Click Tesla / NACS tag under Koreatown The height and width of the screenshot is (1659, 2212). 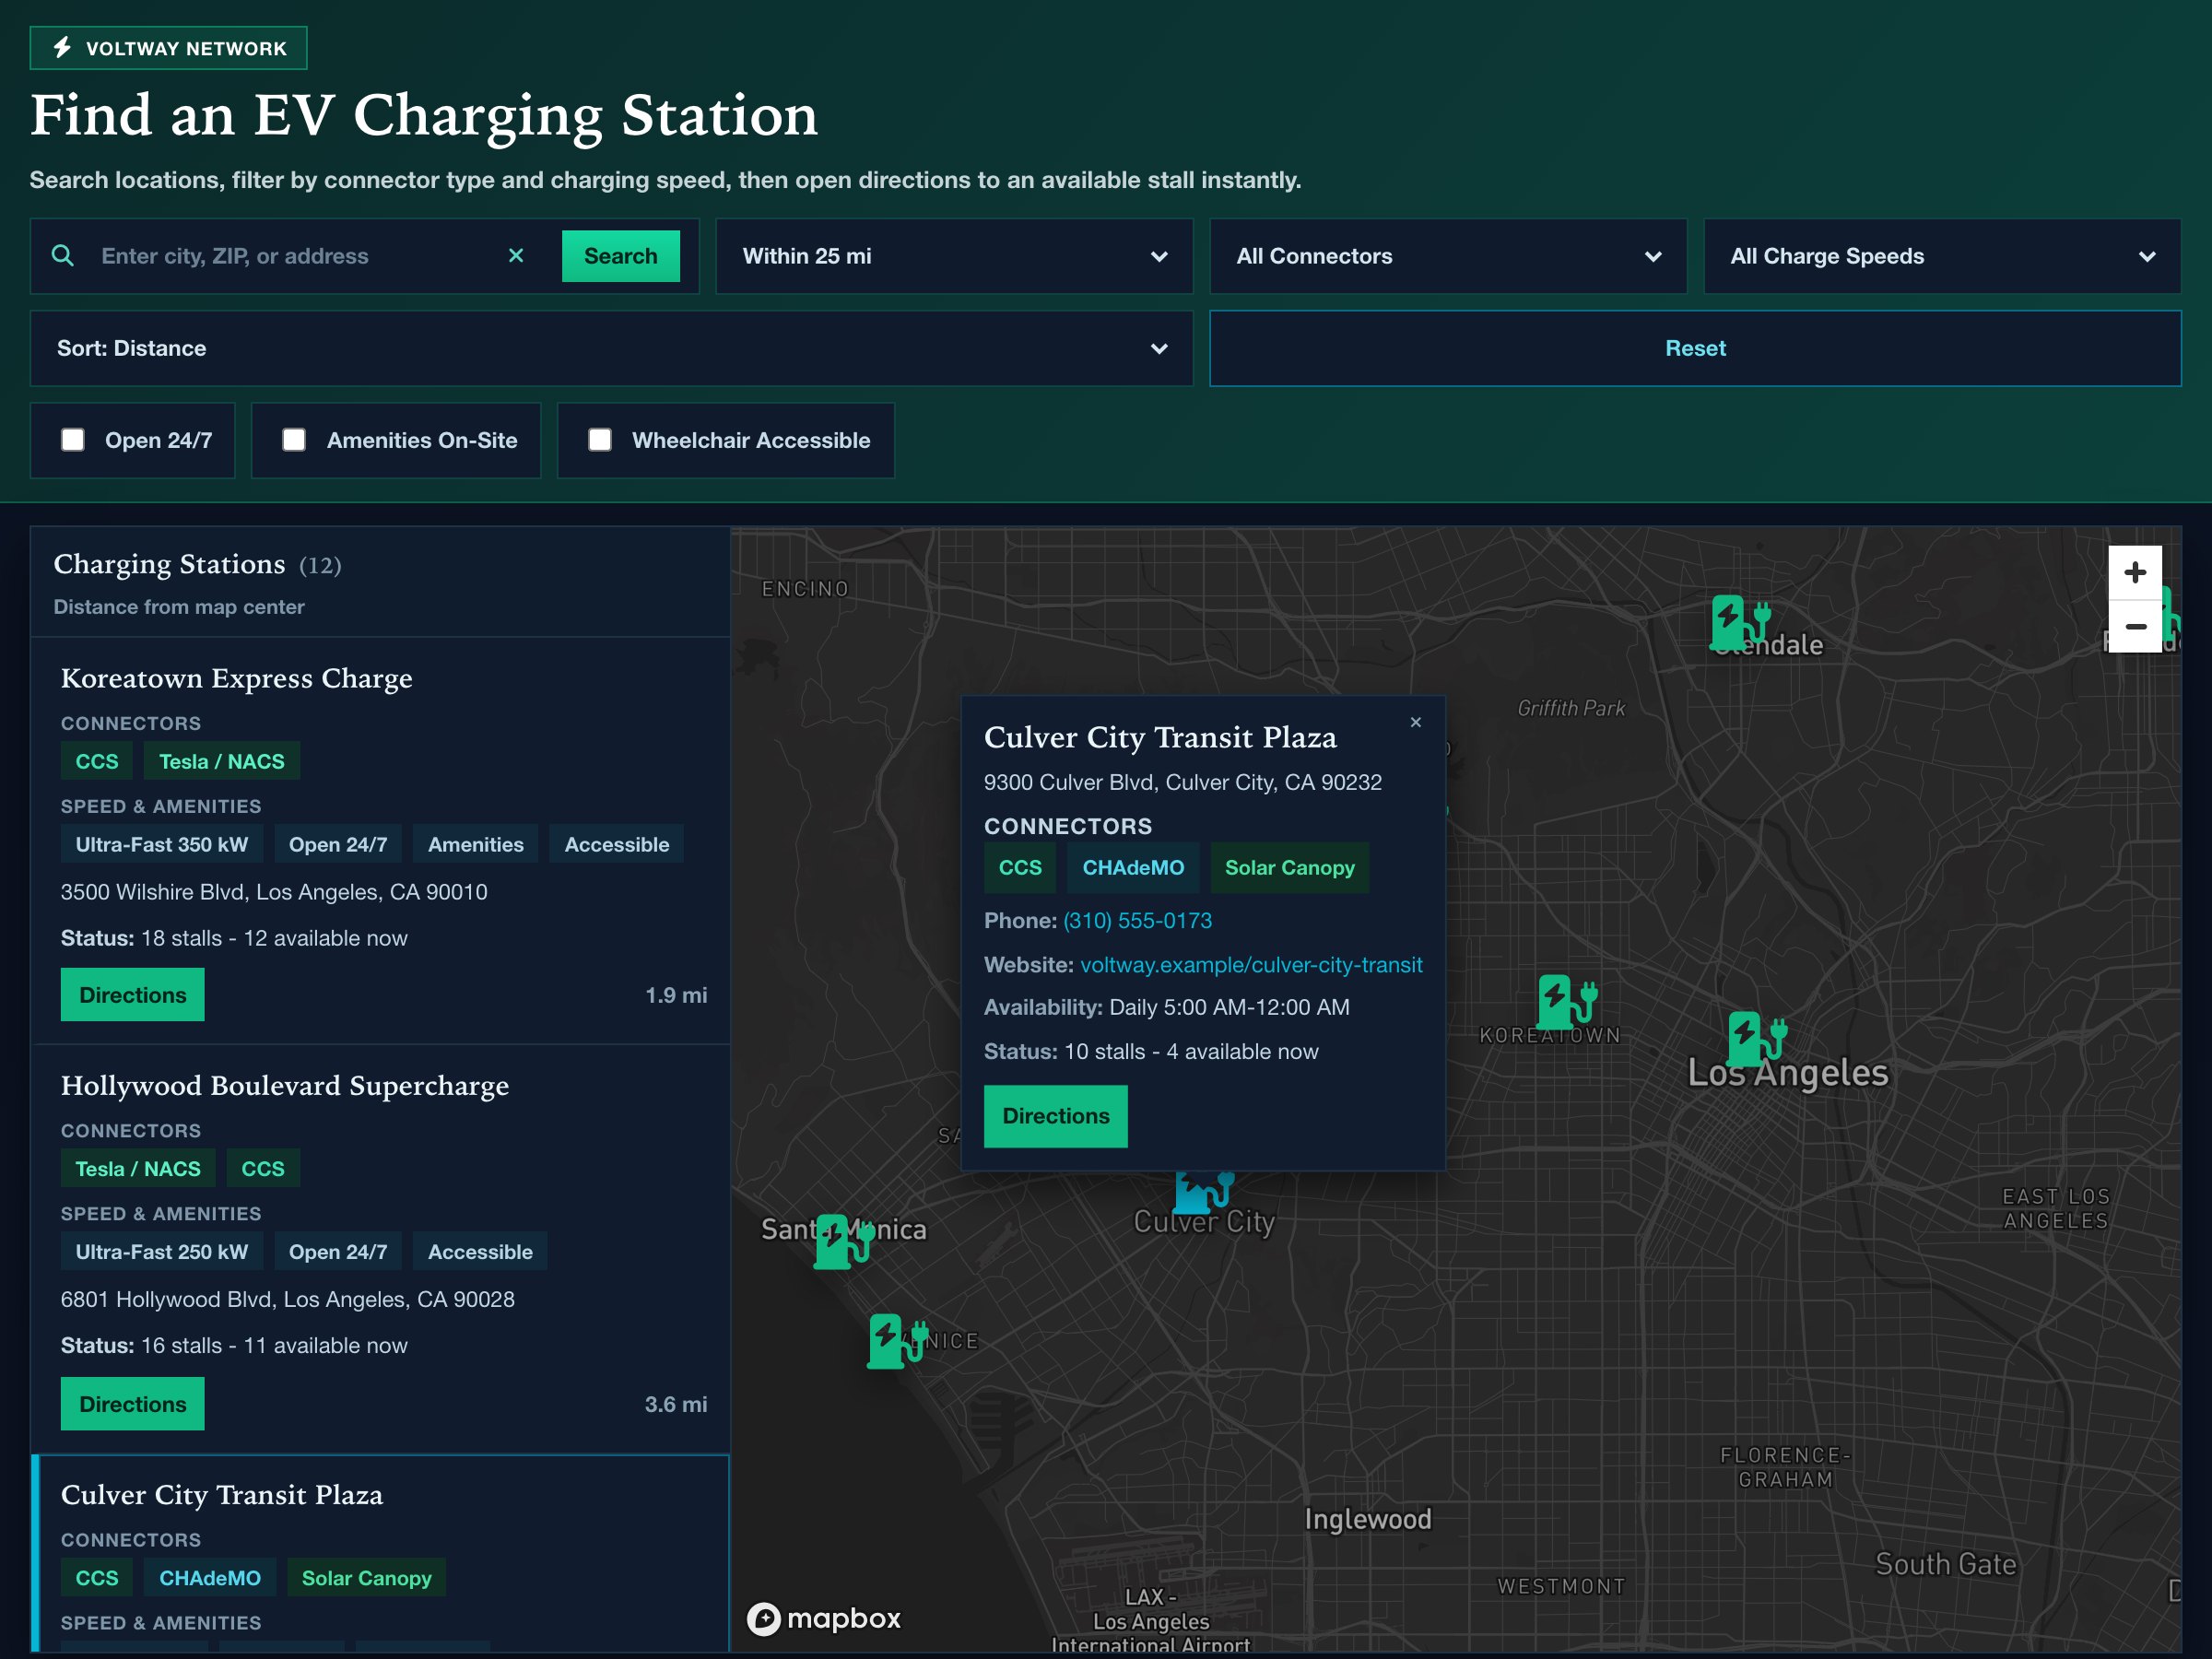pos(222,761)
